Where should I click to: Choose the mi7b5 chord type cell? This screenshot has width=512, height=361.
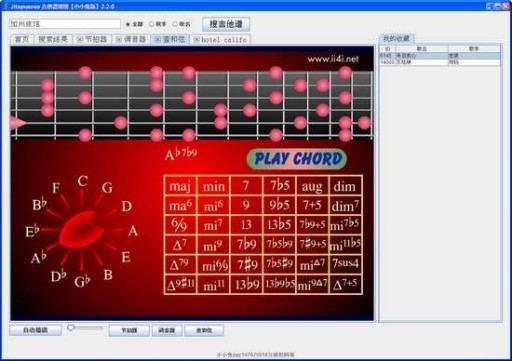[345, 225]
